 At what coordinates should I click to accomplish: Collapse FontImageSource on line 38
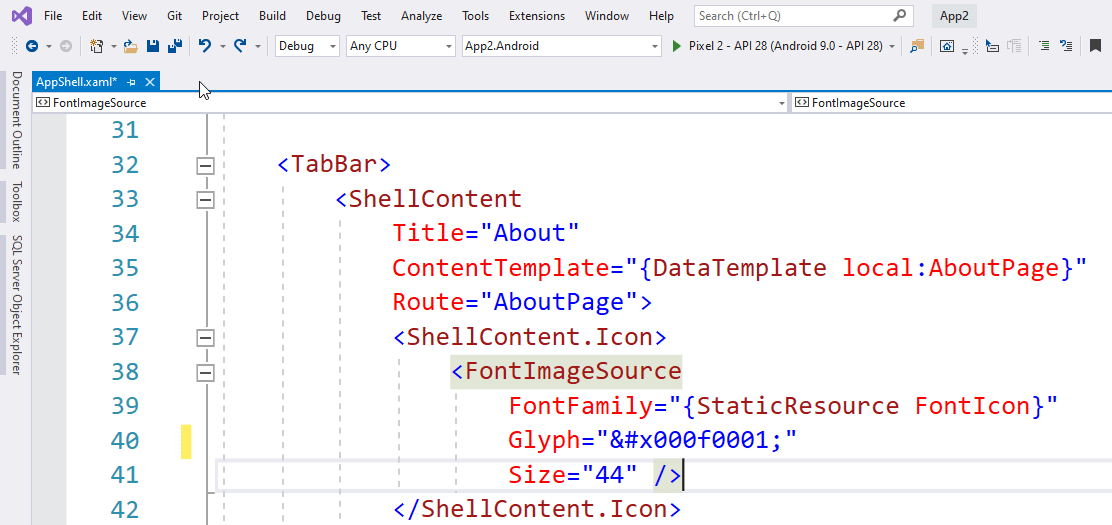205,372
